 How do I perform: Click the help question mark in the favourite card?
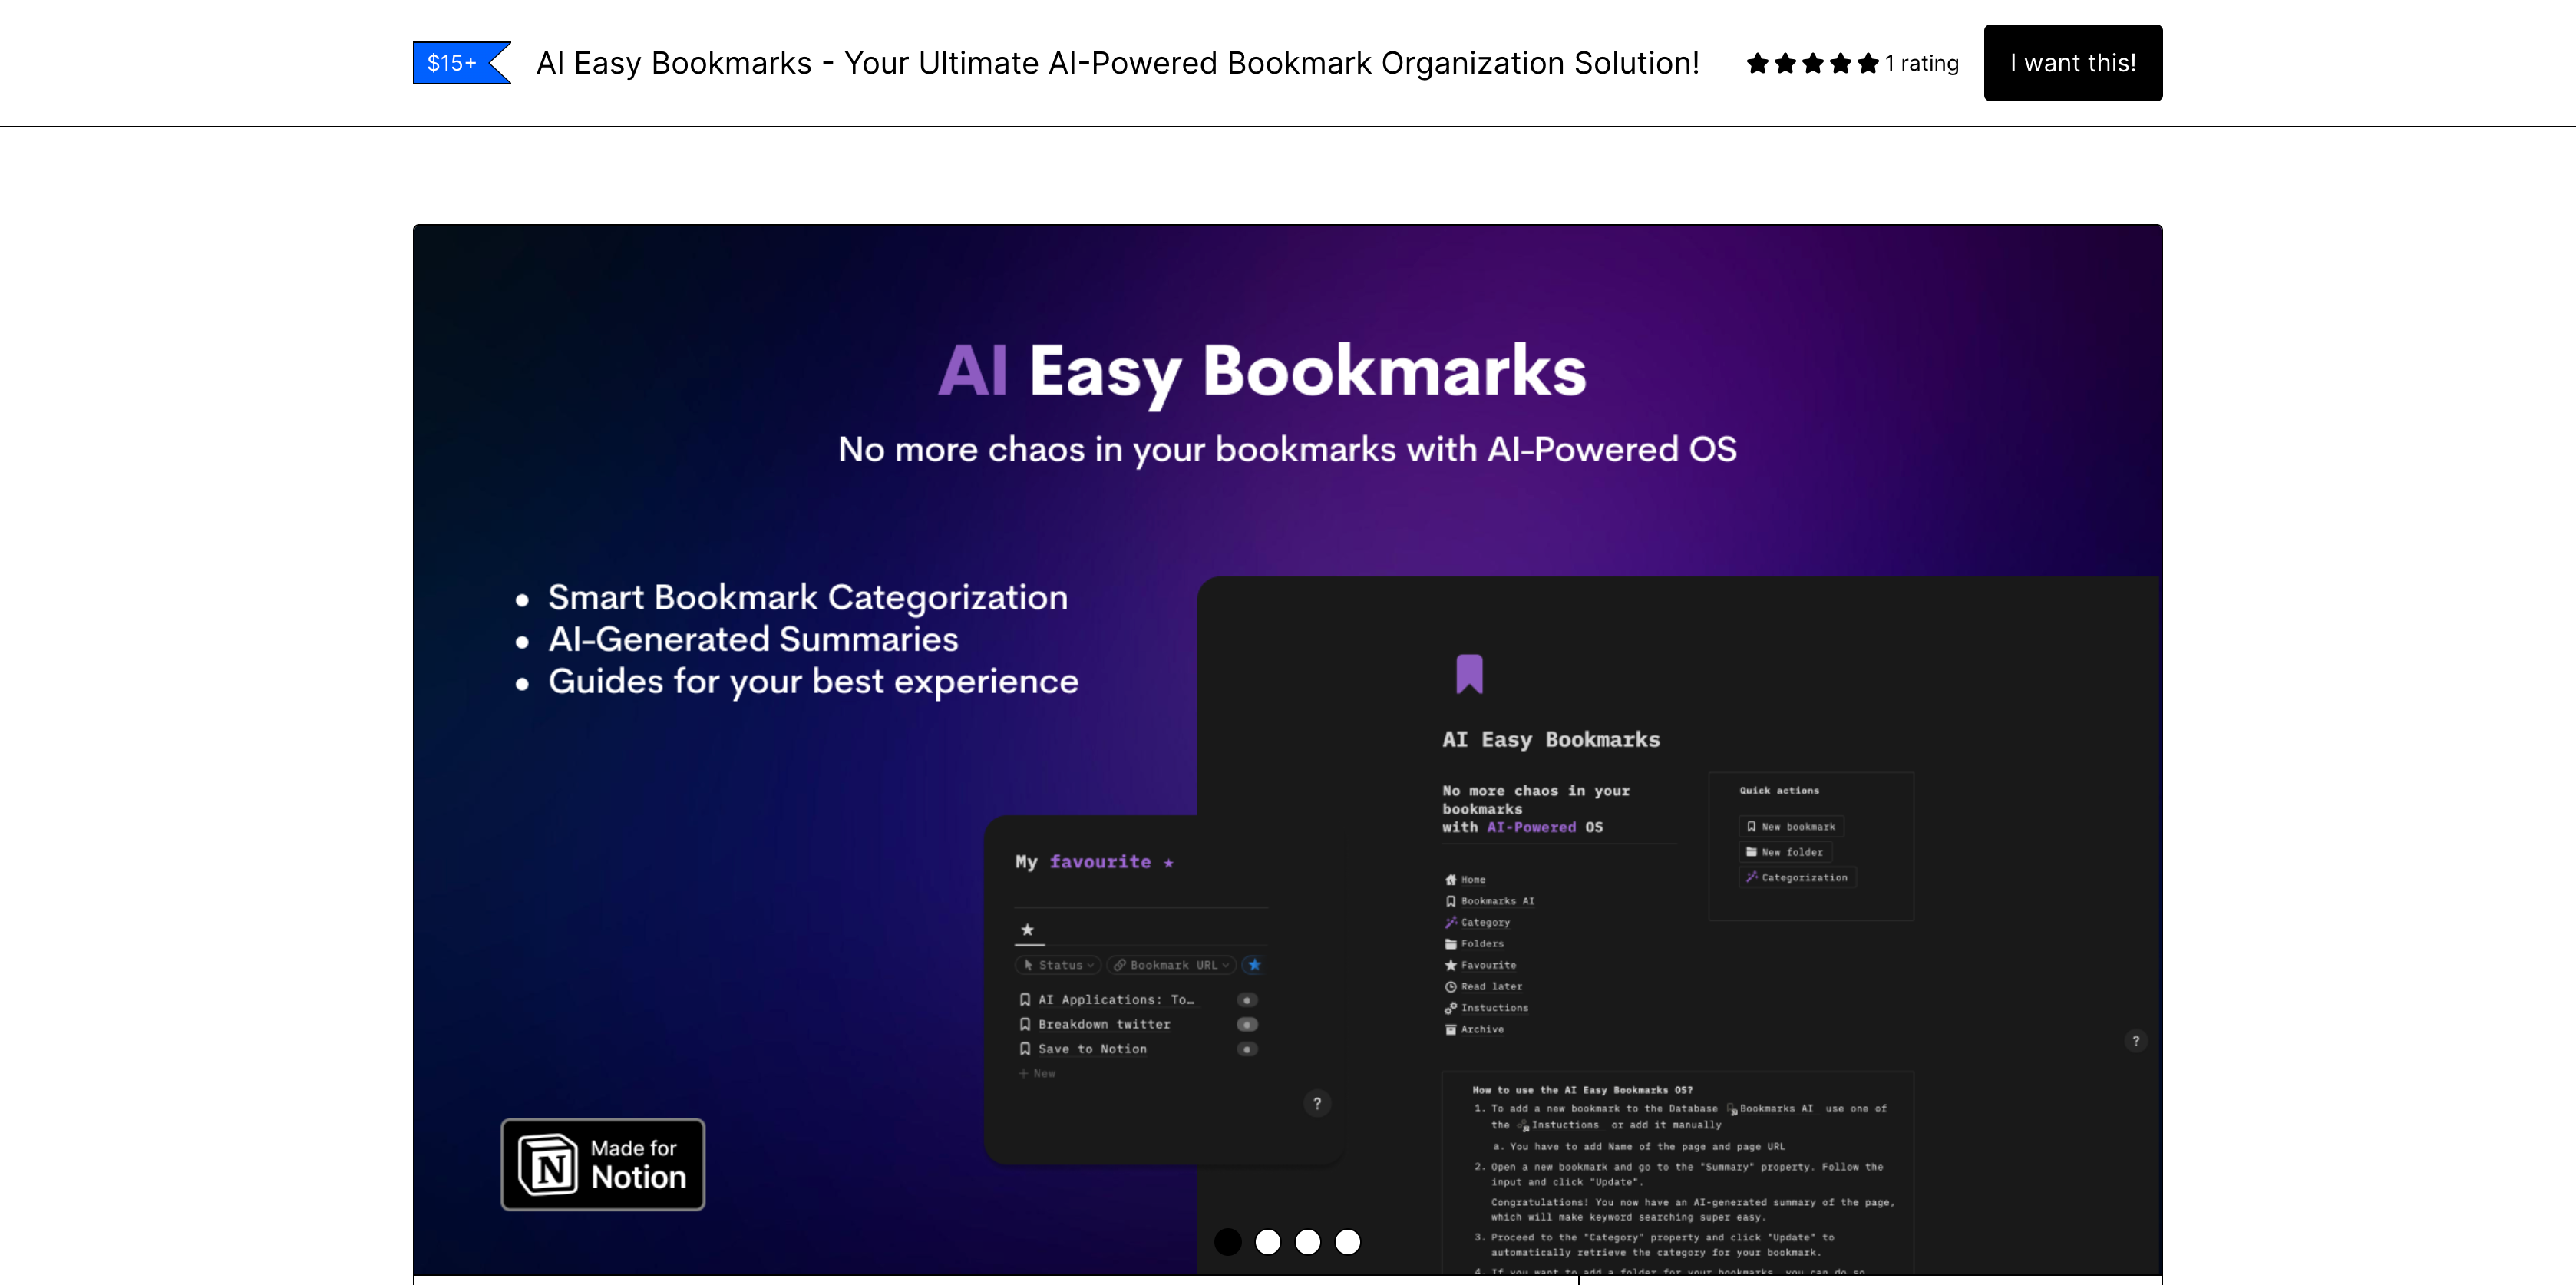1317,1103
